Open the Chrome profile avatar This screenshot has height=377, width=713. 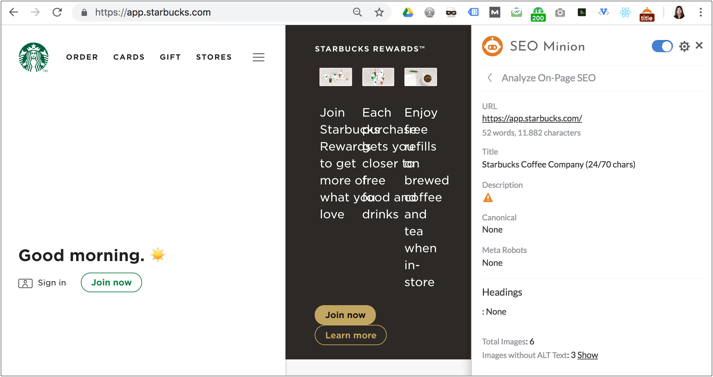(x=679, y=12)
